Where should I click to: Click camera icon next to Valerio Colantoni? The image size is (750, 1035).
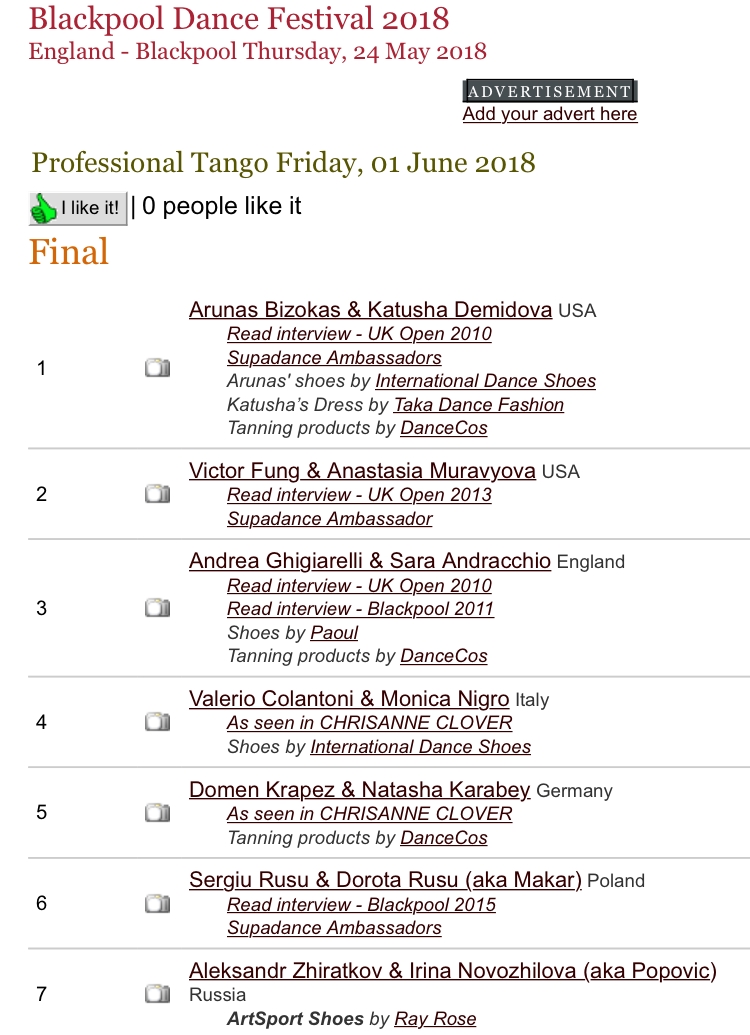pos(157,721)
